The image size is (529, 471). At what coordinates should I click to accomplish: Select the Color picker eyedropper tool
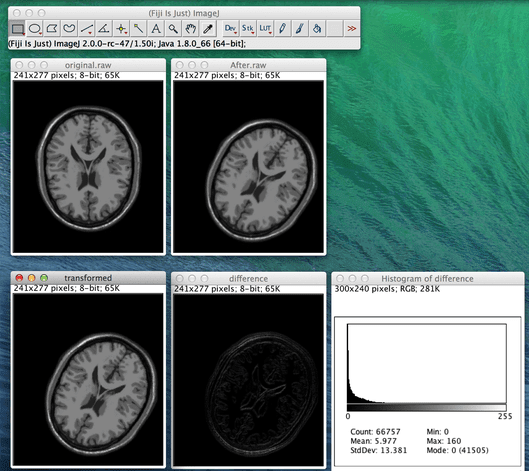[x=208, y=29]
